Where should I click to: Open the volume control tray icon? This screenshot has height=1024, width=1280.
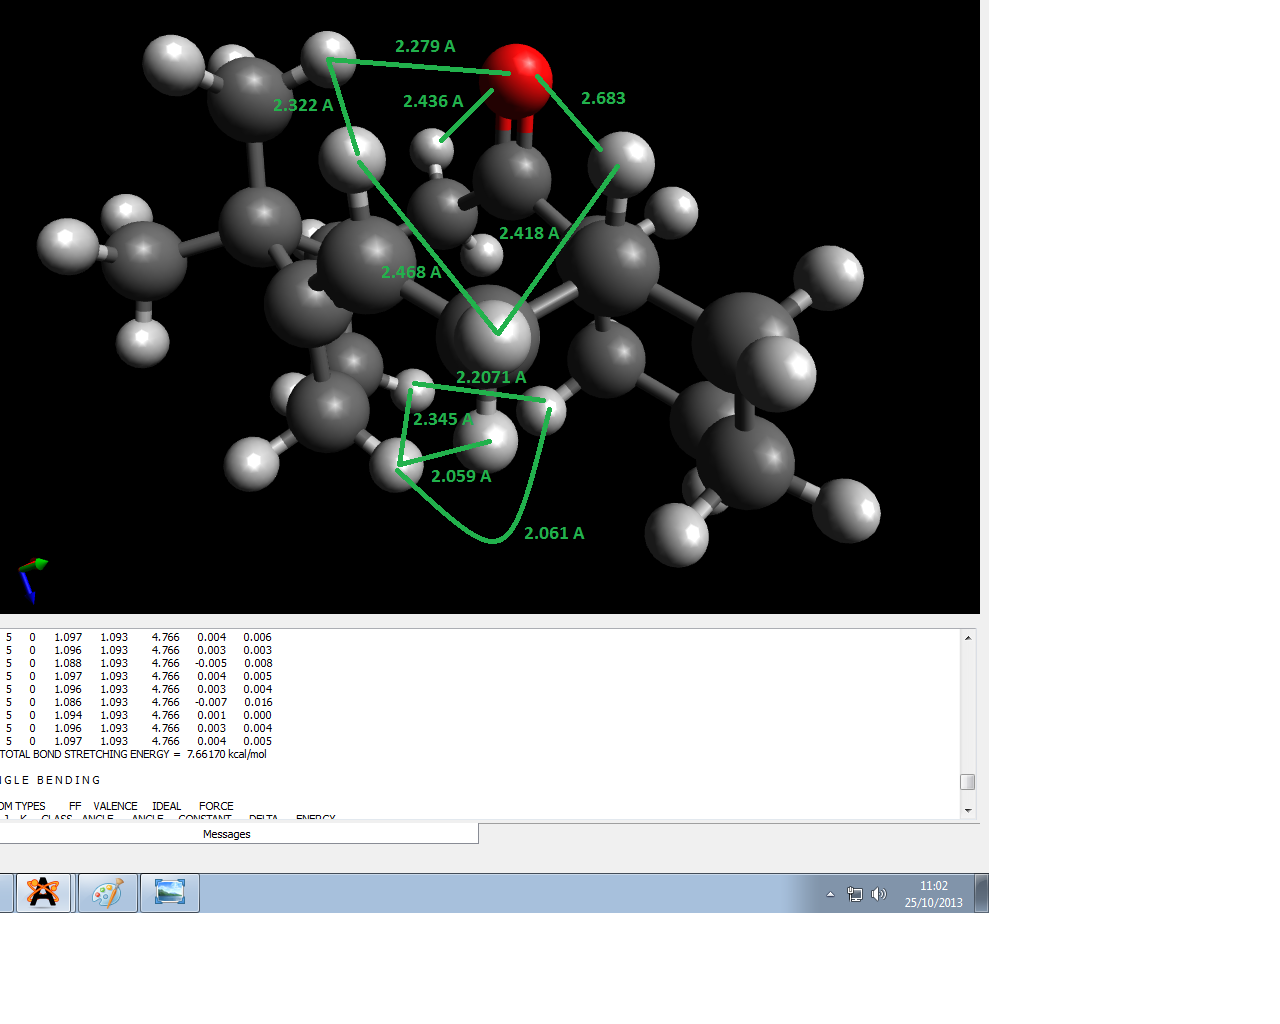point(879,894)
